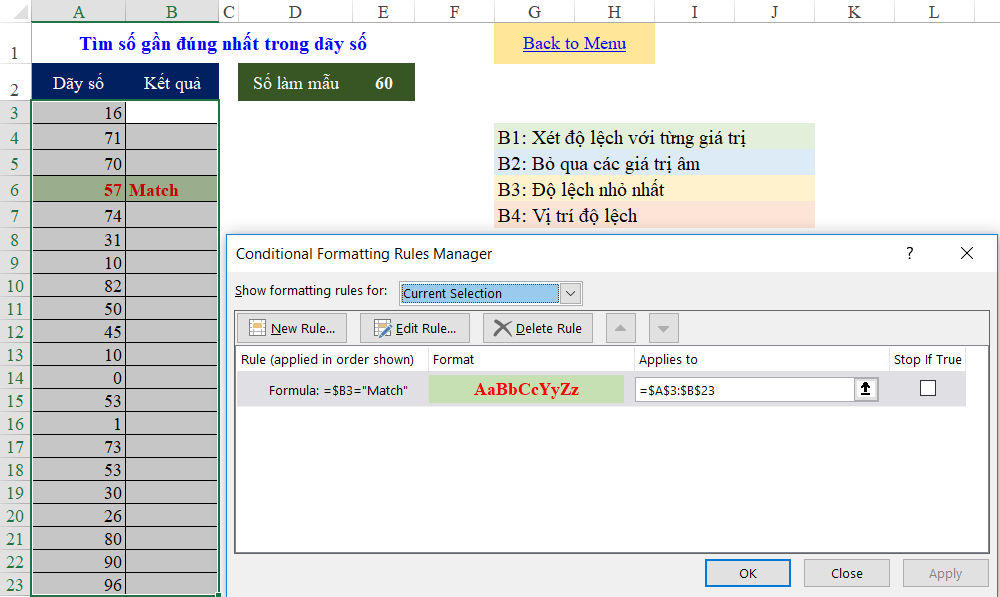Click the collapse dialog range selector icon

pos(866,390)
